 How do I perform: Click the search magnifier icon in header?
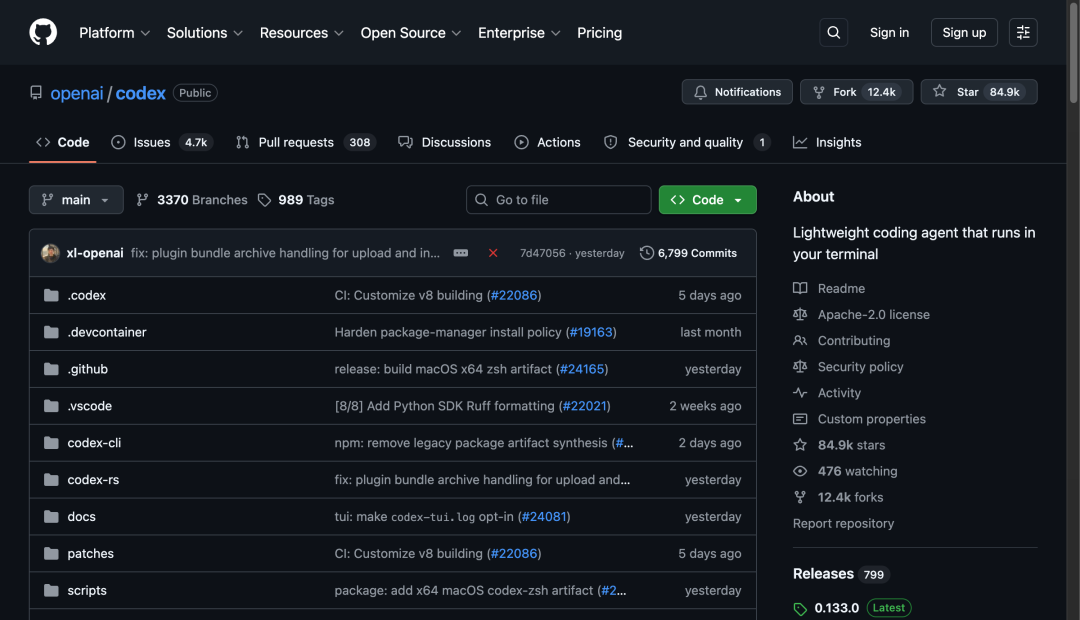click(x=833, y=32)
